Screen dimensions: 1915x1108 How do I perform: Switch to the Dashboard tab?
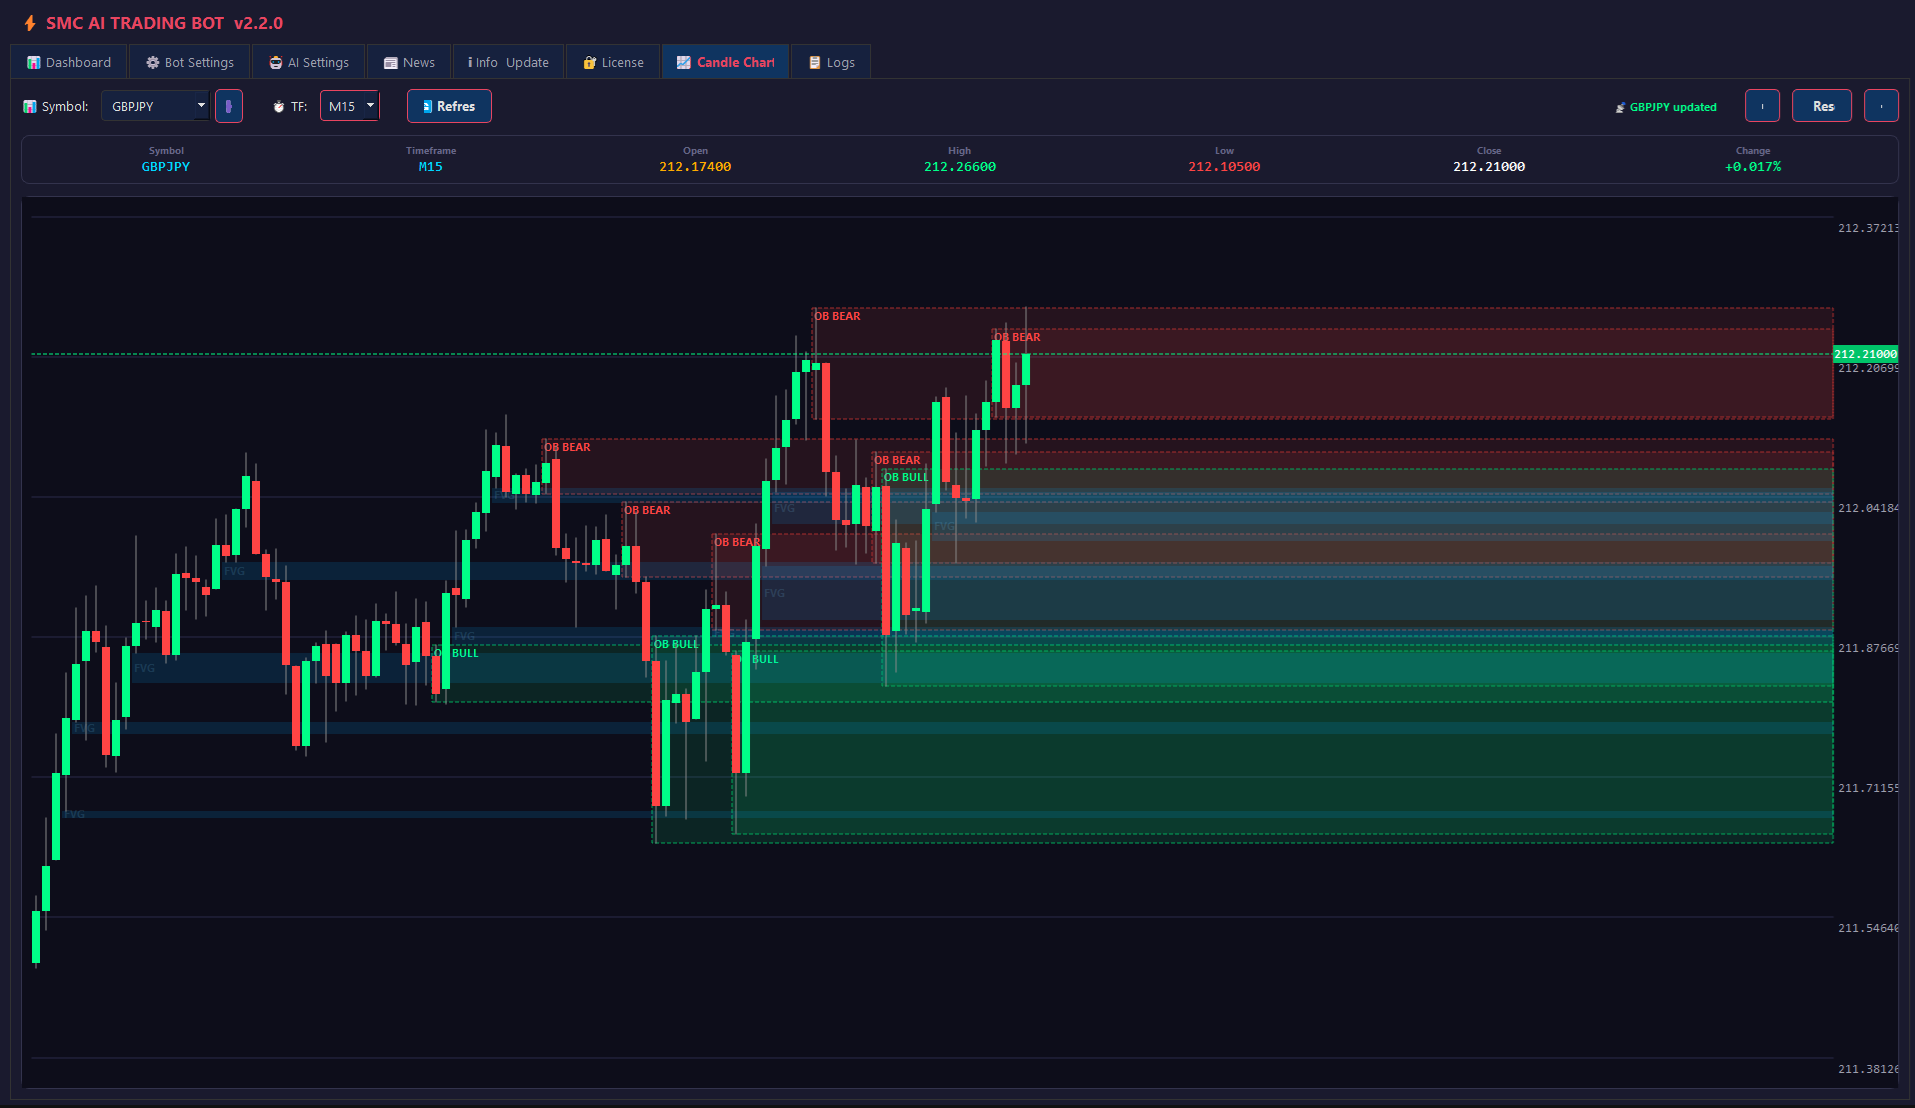68,62
